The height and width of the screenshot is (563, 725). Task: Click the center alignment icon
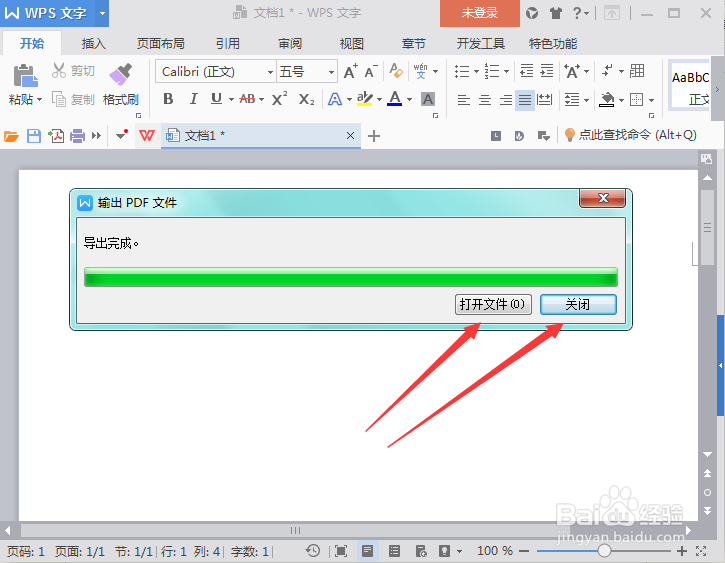485,99
